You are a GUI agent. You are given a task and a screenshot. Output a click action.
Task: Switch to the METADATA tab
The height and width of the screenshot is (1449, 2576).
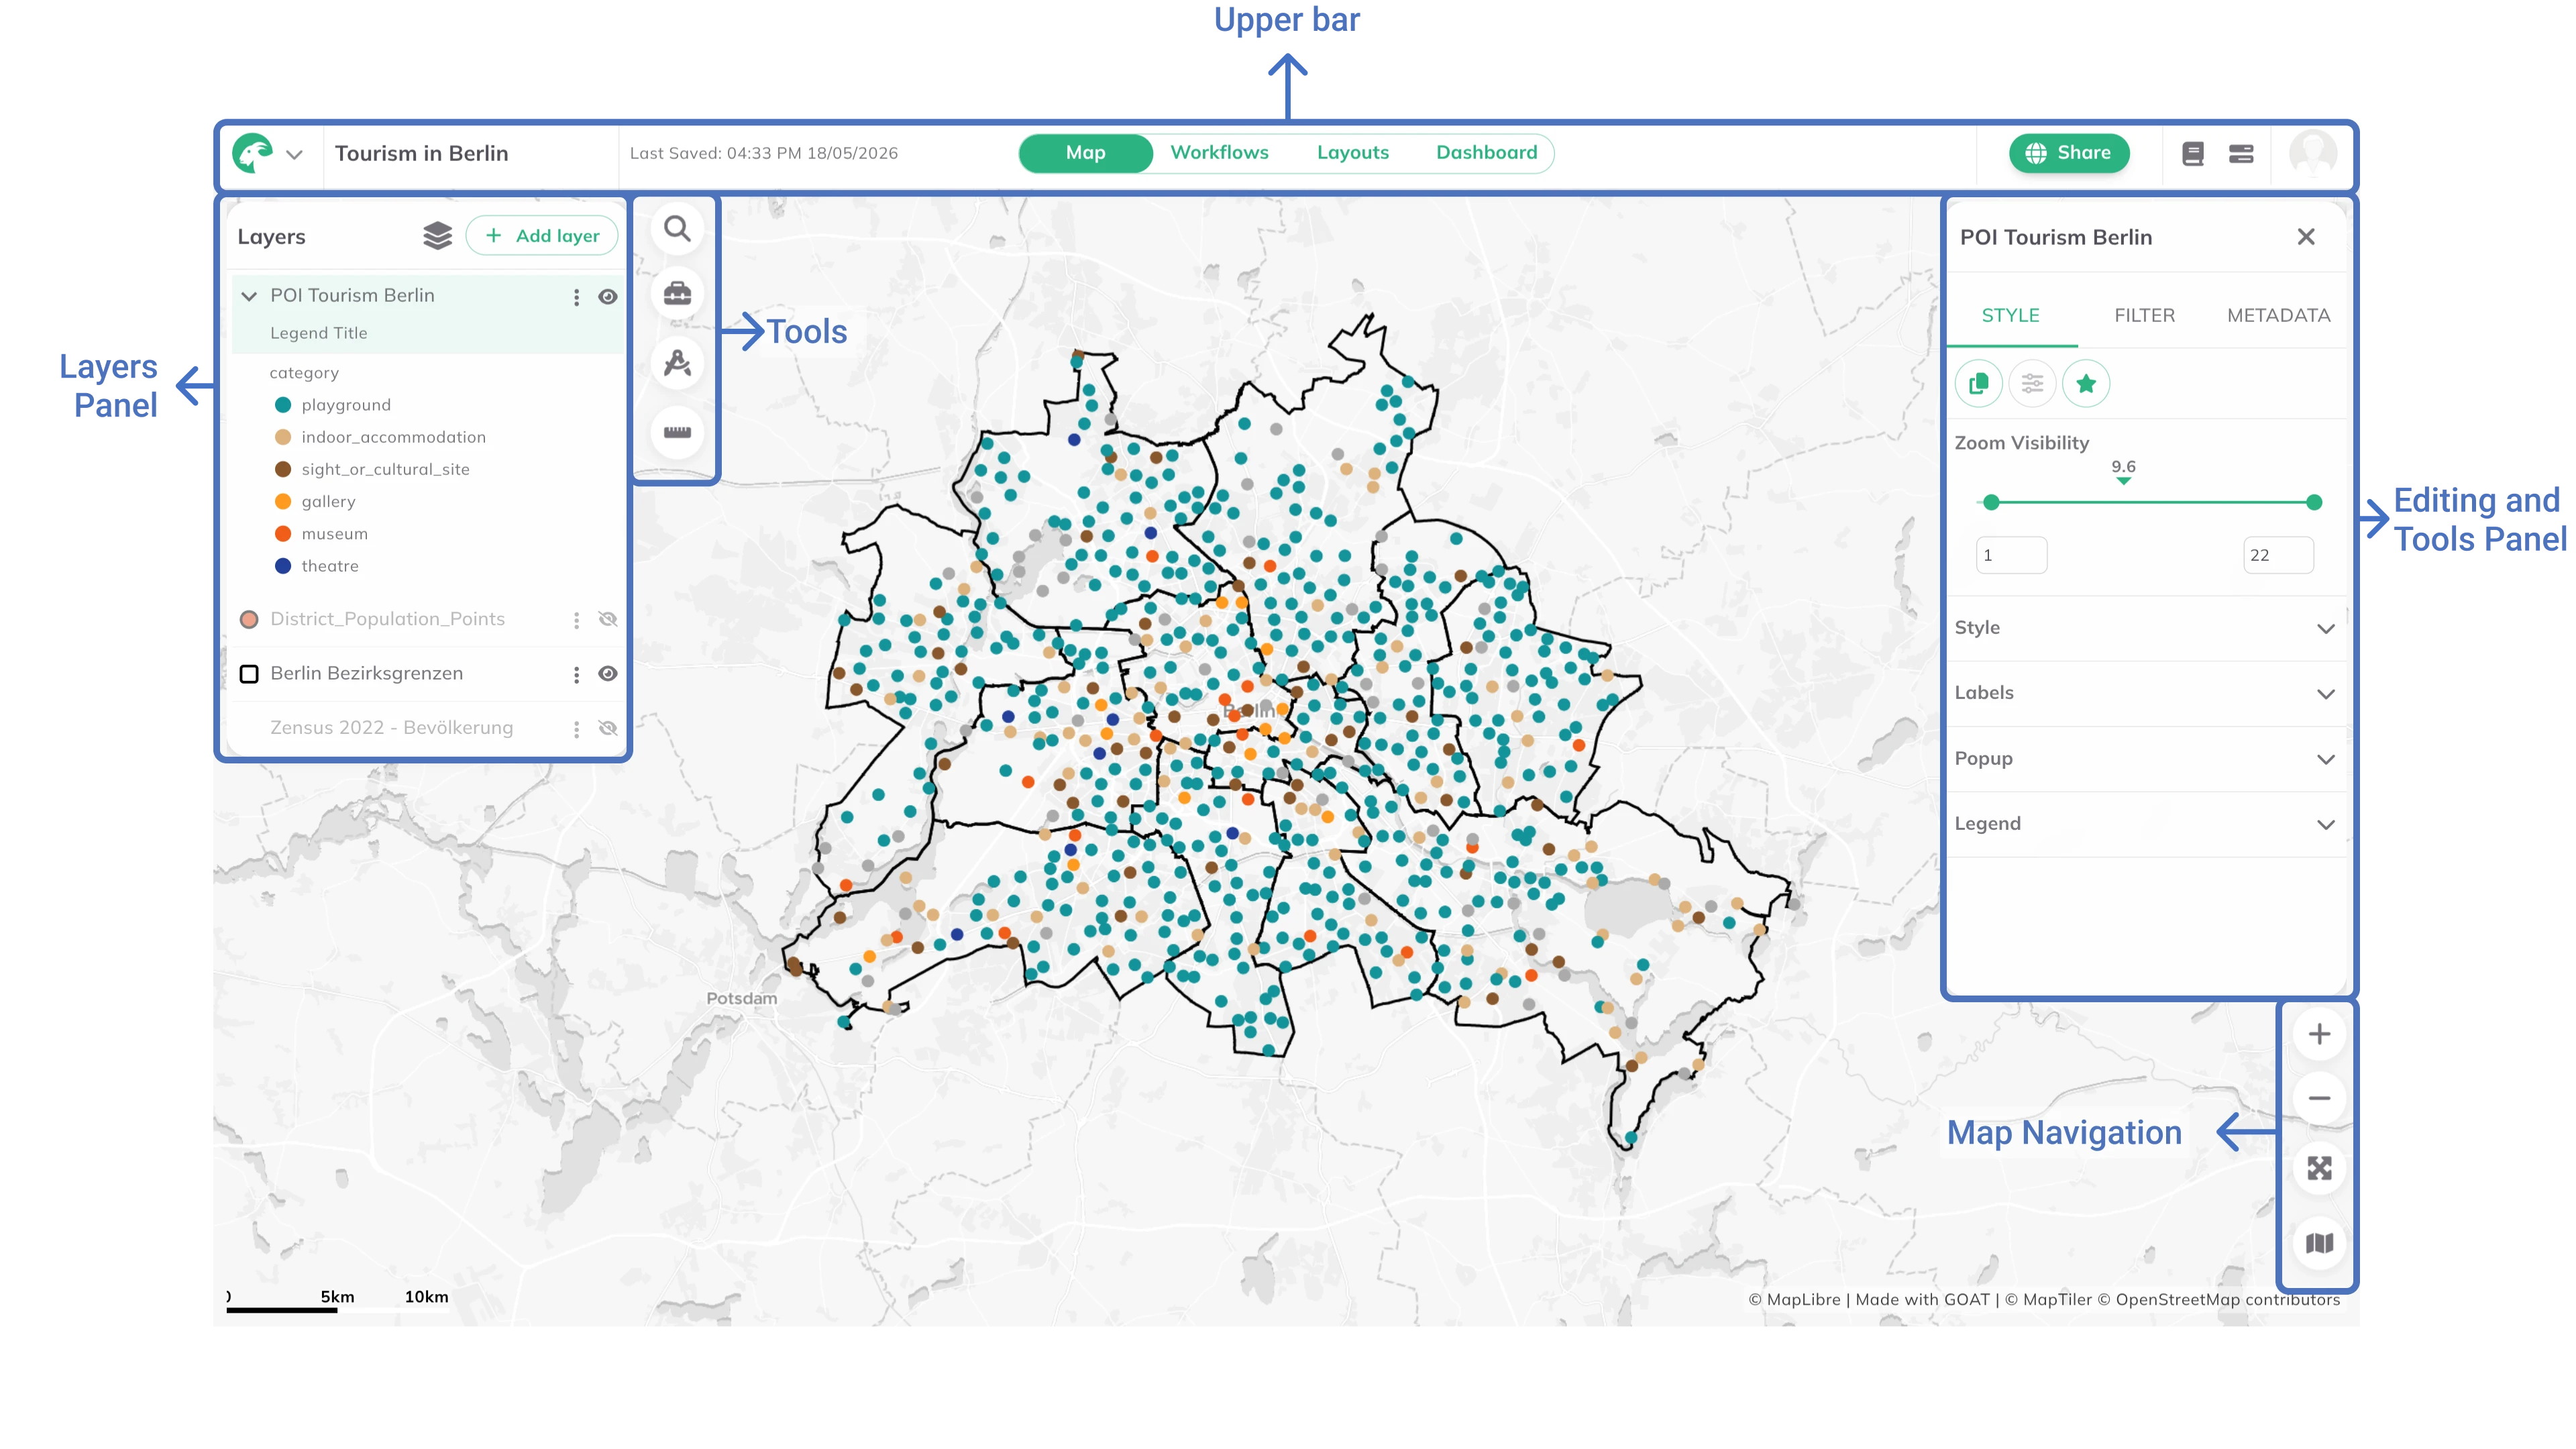tap(2278, 315)
